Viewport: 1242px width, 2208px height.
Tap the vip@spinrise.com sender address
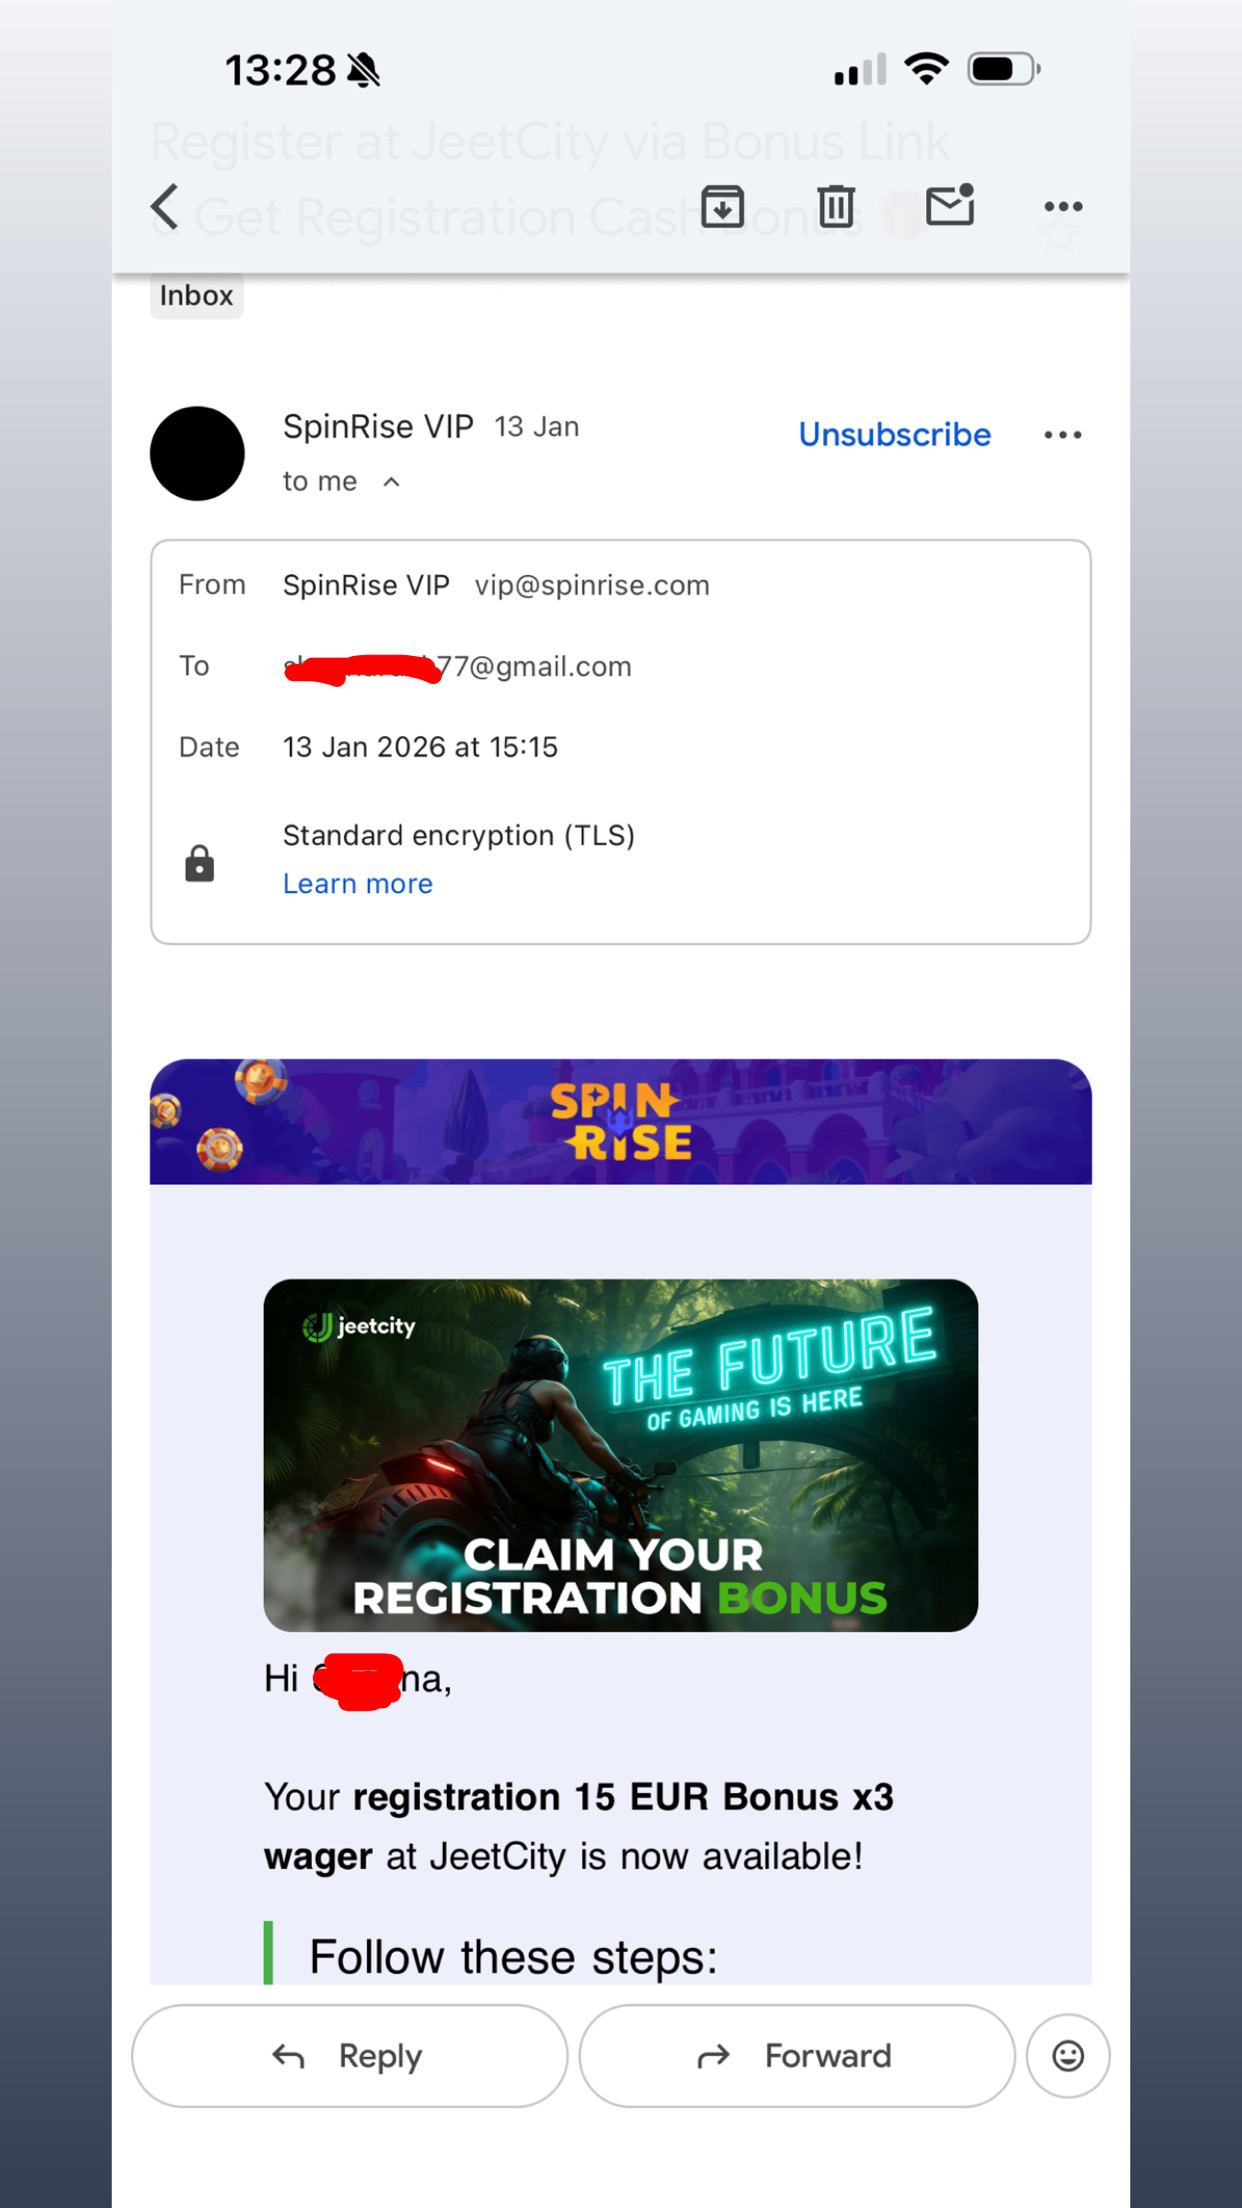click(x=593, y=586)
